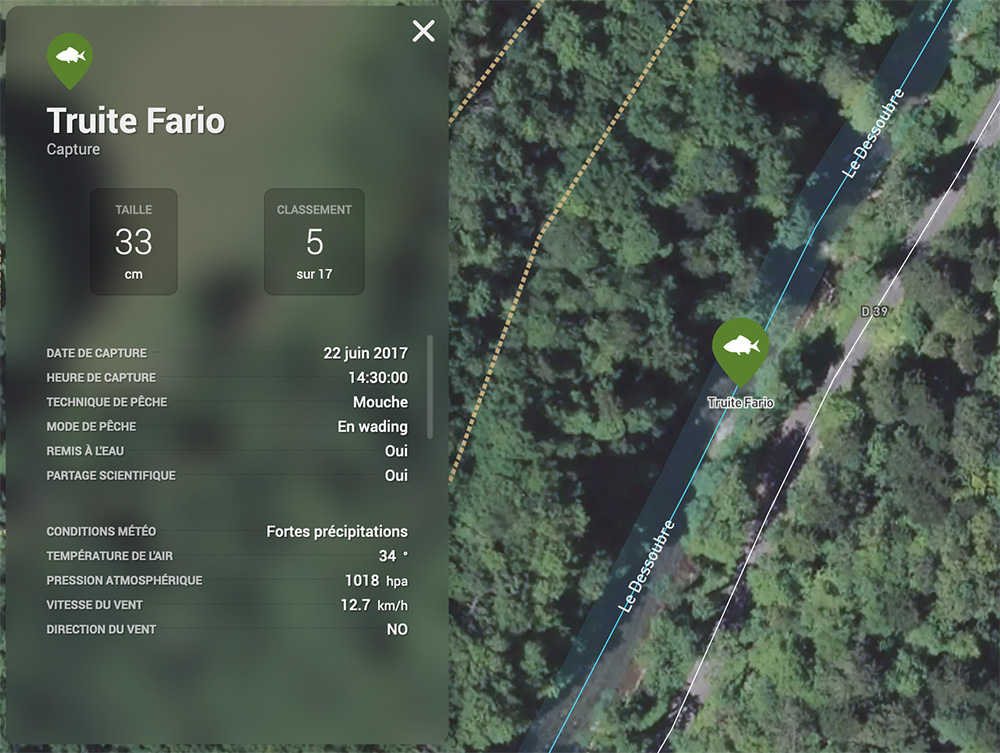Click the panel's vertical scrollbar
Screen dimensions: 1000x753
430,386
